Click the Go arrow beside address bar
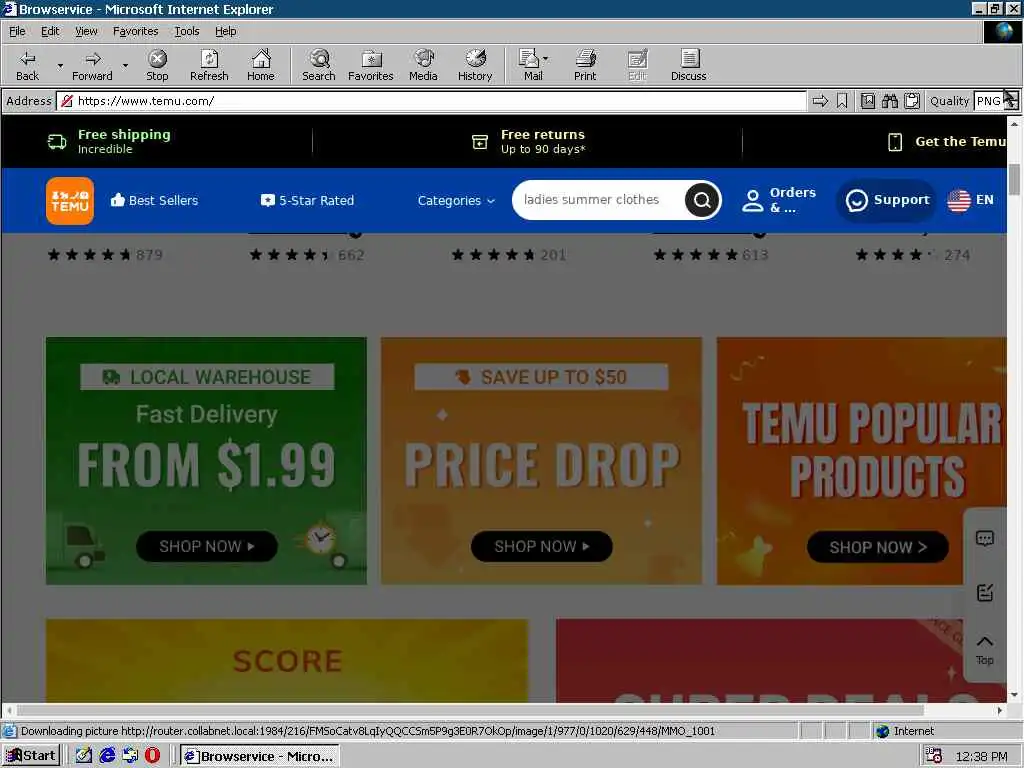Image resolution: width=1024 pixels, height=768 pixels. click(x=820, y=101)
